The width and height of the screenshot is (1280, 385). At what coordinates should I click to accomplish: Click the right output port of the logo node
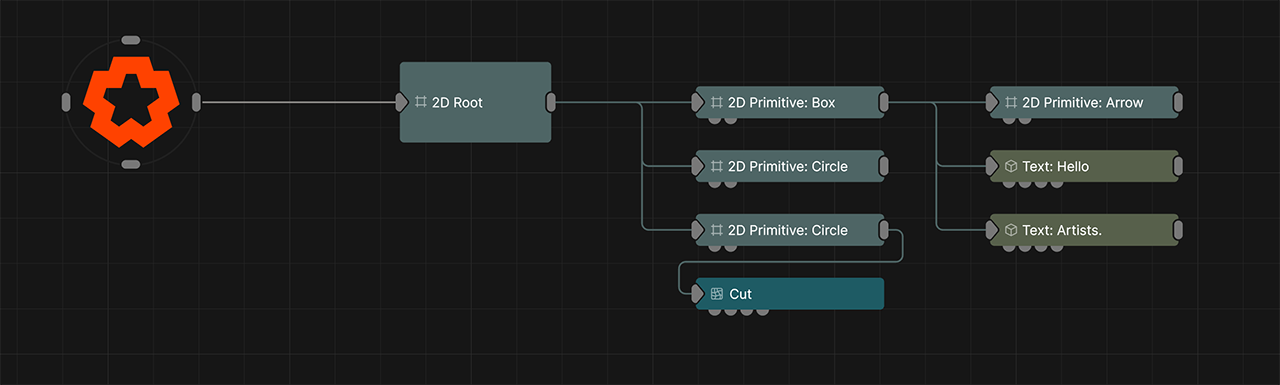coord(196,102)
